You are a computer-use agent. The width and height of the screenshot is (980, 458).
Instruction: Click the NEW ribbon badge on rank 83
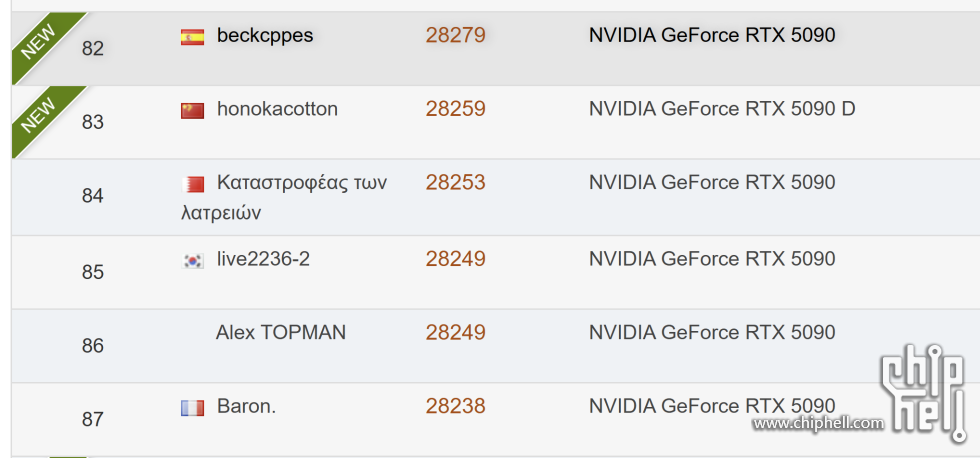coord(44,117)
